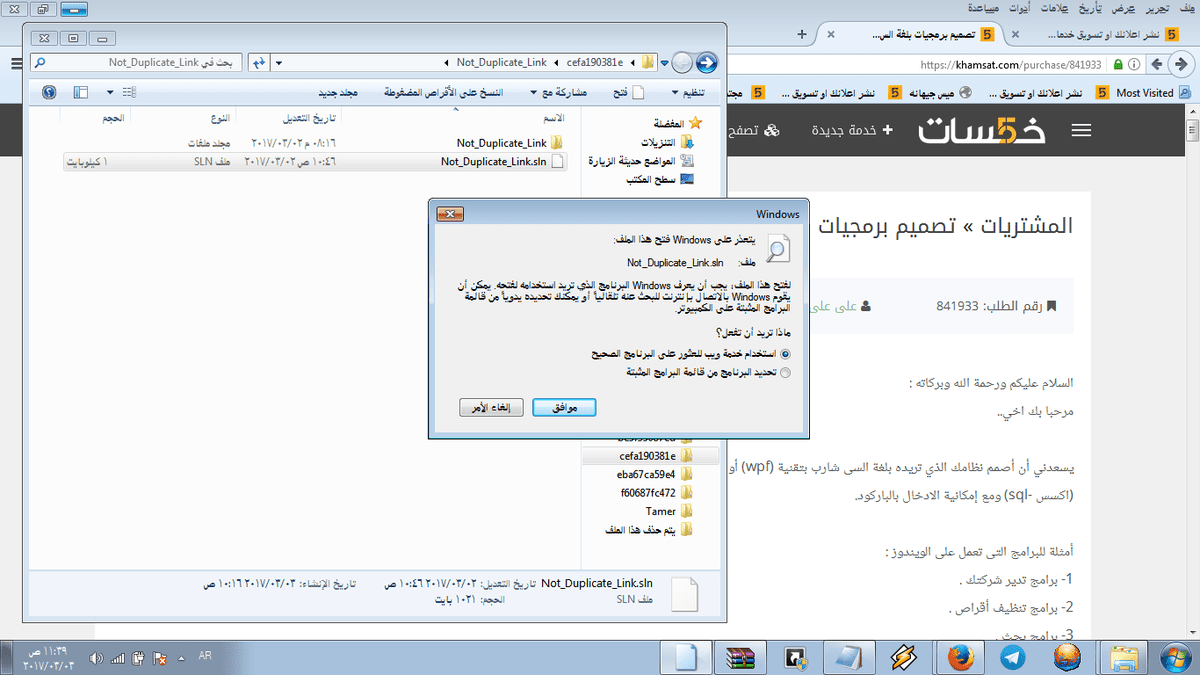Open سطح المكتب (Desktop) in navigation pane
The image size is (1200, 675).
[x=660, y=179]
